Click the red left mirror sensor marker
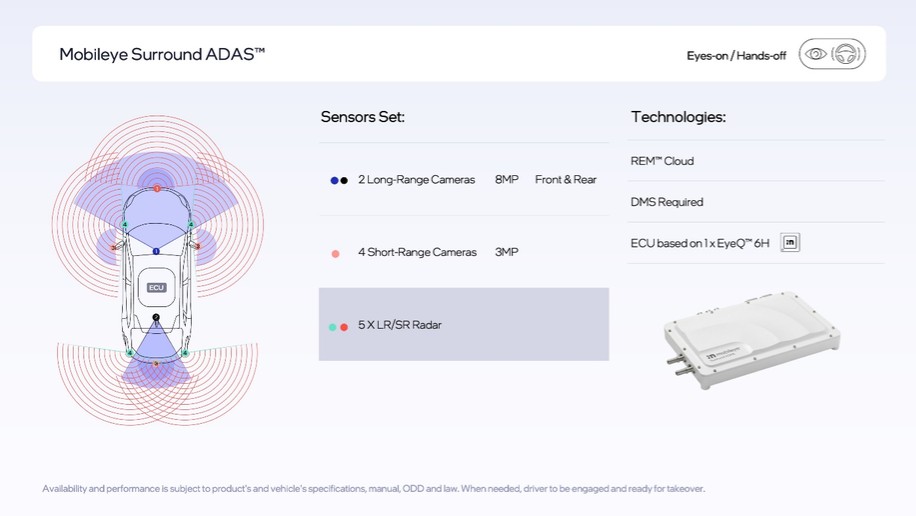Screen dimensions: 916x516 click(113, 247)
